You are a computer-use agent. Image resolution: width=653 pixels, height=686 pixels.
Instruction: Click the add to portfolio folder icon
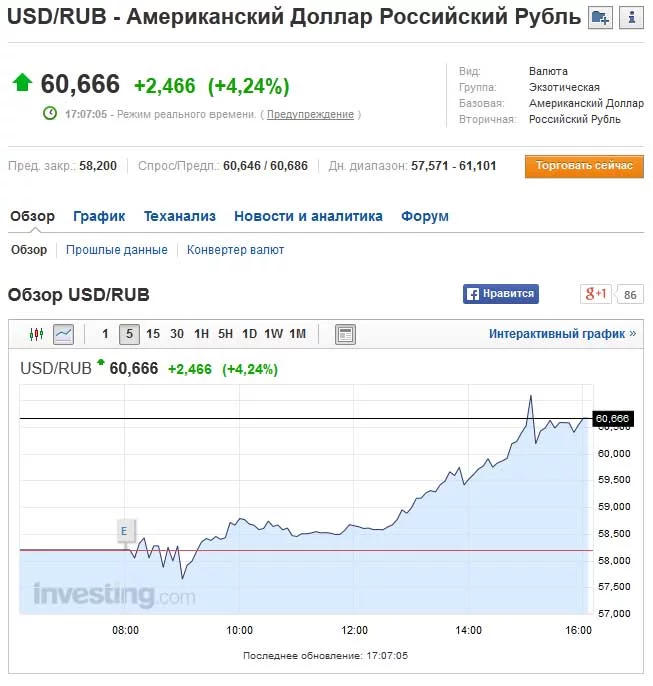coord(600,17)
